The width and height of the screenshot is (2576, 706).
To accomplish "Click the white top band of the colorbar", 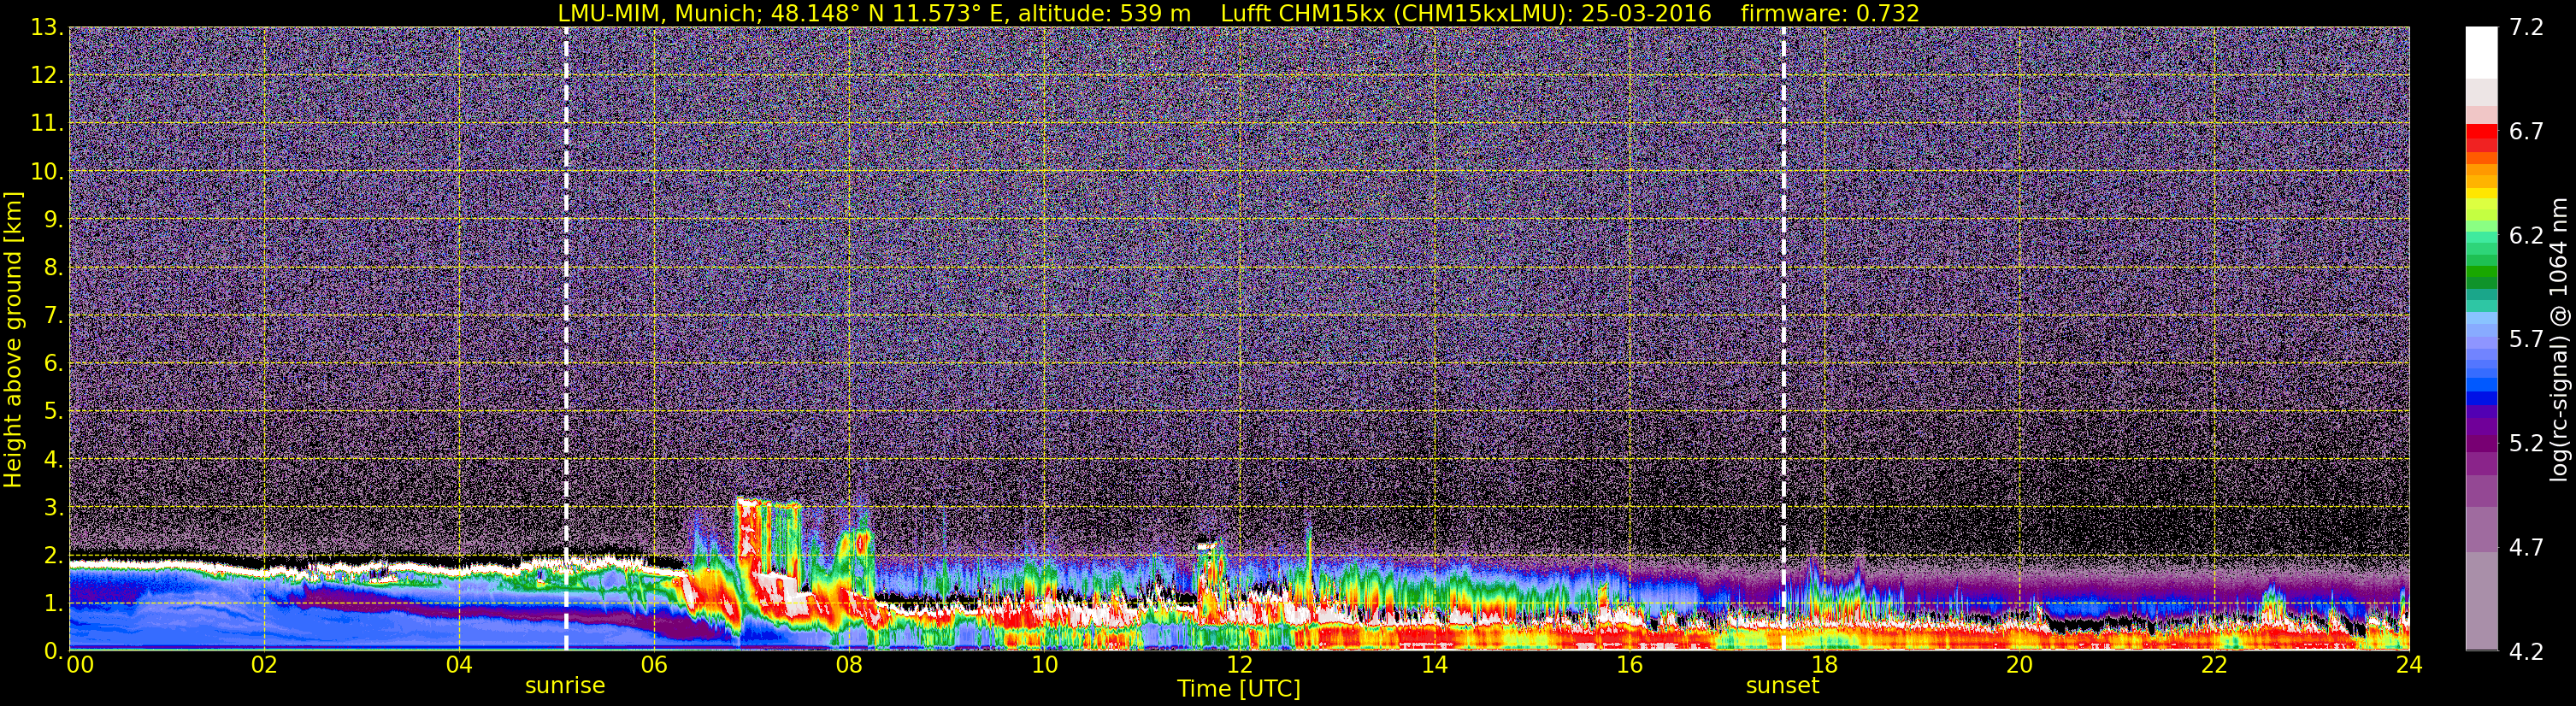I will pos(2481,52).
